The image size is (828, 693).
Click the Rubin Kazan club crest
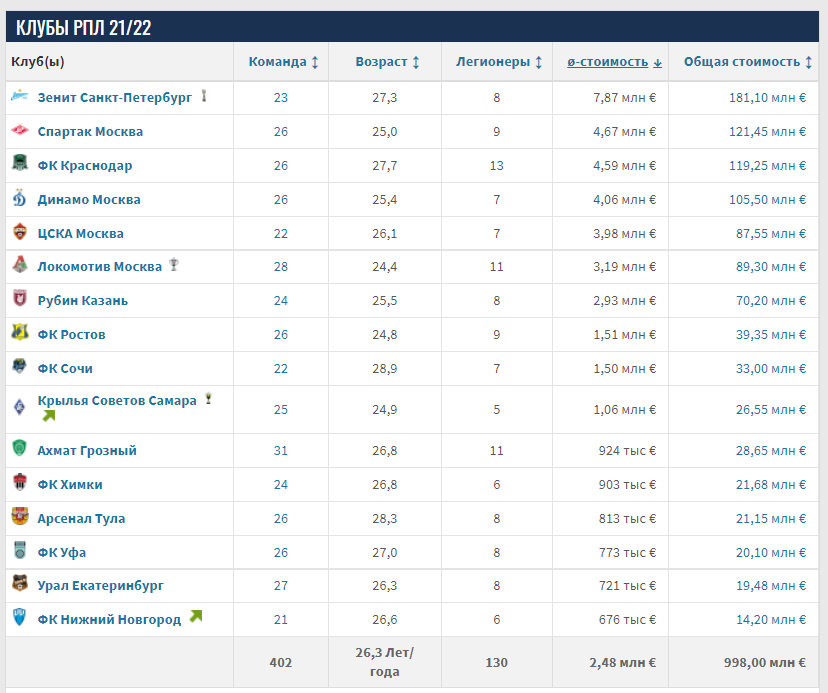pos(20,298)
